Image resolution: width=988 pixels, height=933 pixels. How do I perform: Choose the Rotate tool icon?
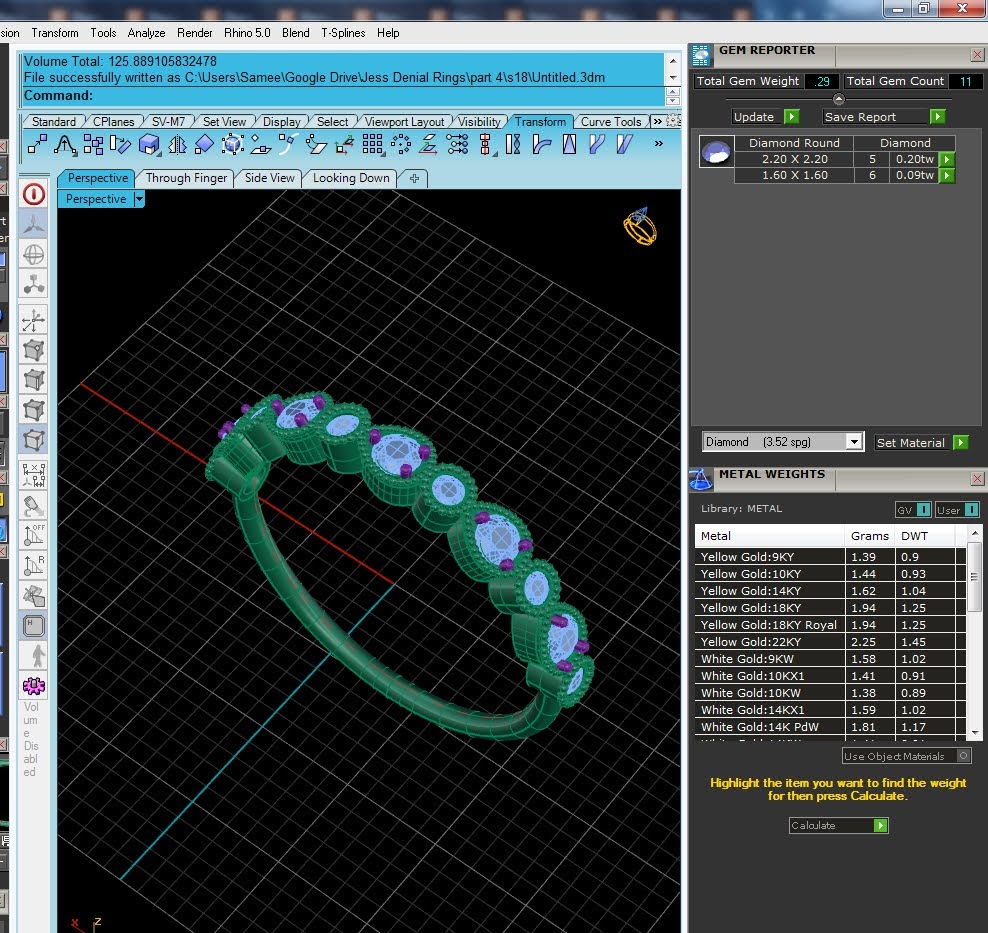[x=120, y=145]
